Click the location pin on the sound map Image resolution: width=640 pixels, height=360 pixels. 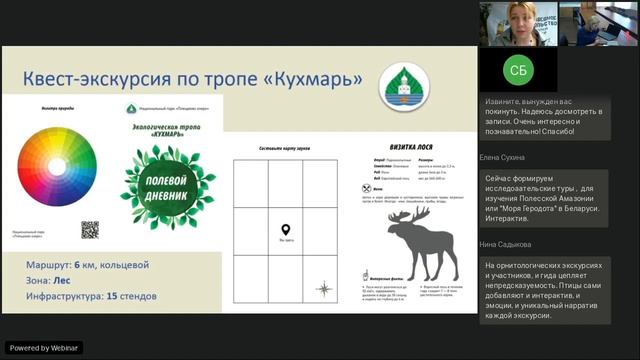tap(286, 230)
